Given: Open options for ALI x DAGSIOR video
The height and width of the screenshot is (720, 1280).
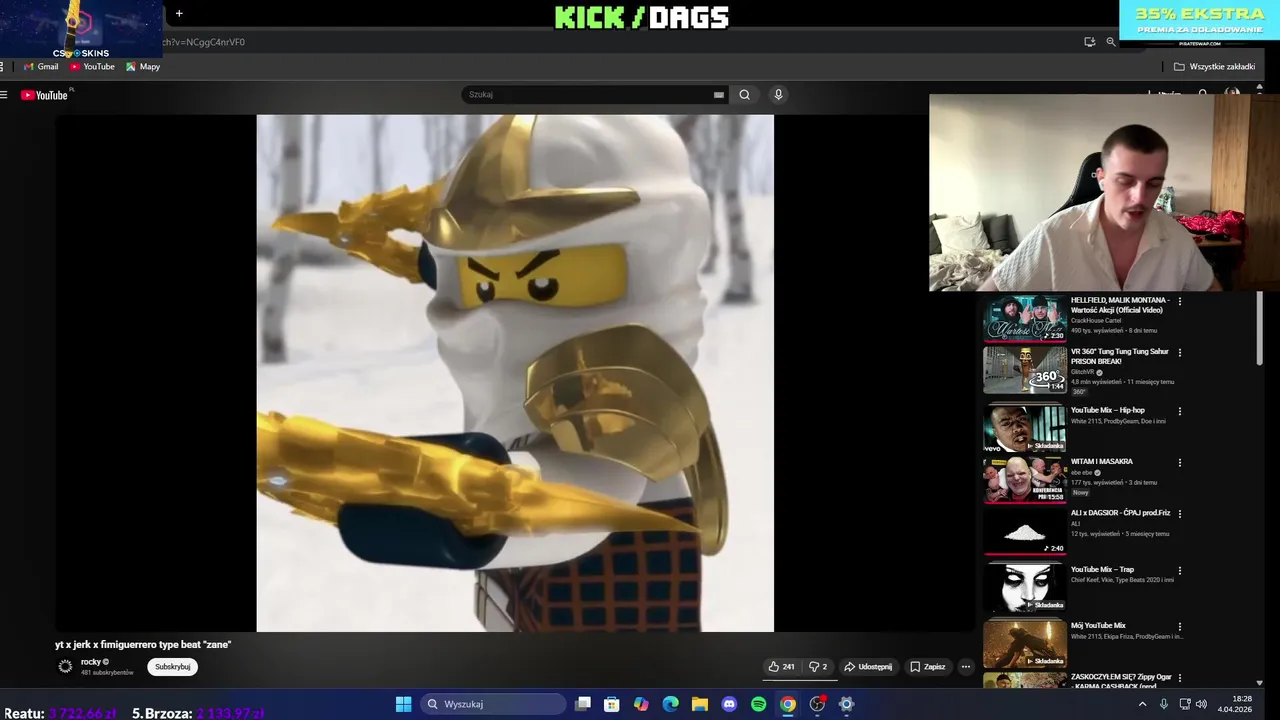Looking at the screenshot, I should click(x=1180, y=514).
